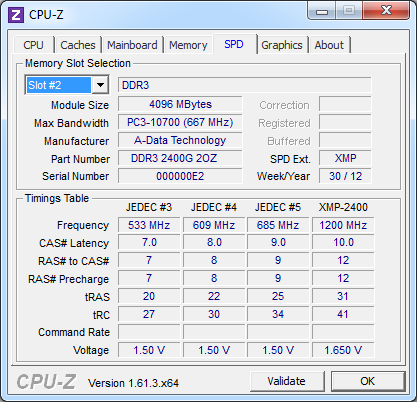This screenshot has height=402, width=417.
Task: Click the OK button
Action: [368, 381]
